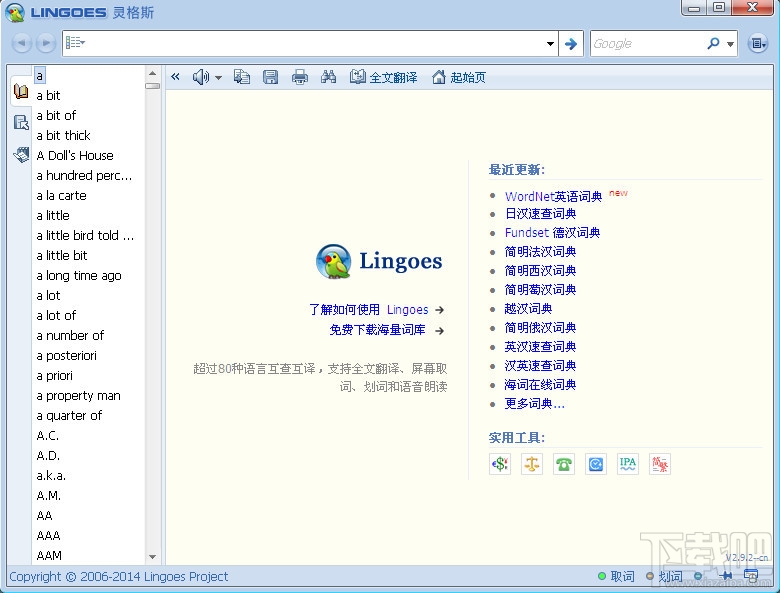Open the dictionary guide sidebar tab
The height and width of the screenshot is (593, 780).
[x=21, y=122]
